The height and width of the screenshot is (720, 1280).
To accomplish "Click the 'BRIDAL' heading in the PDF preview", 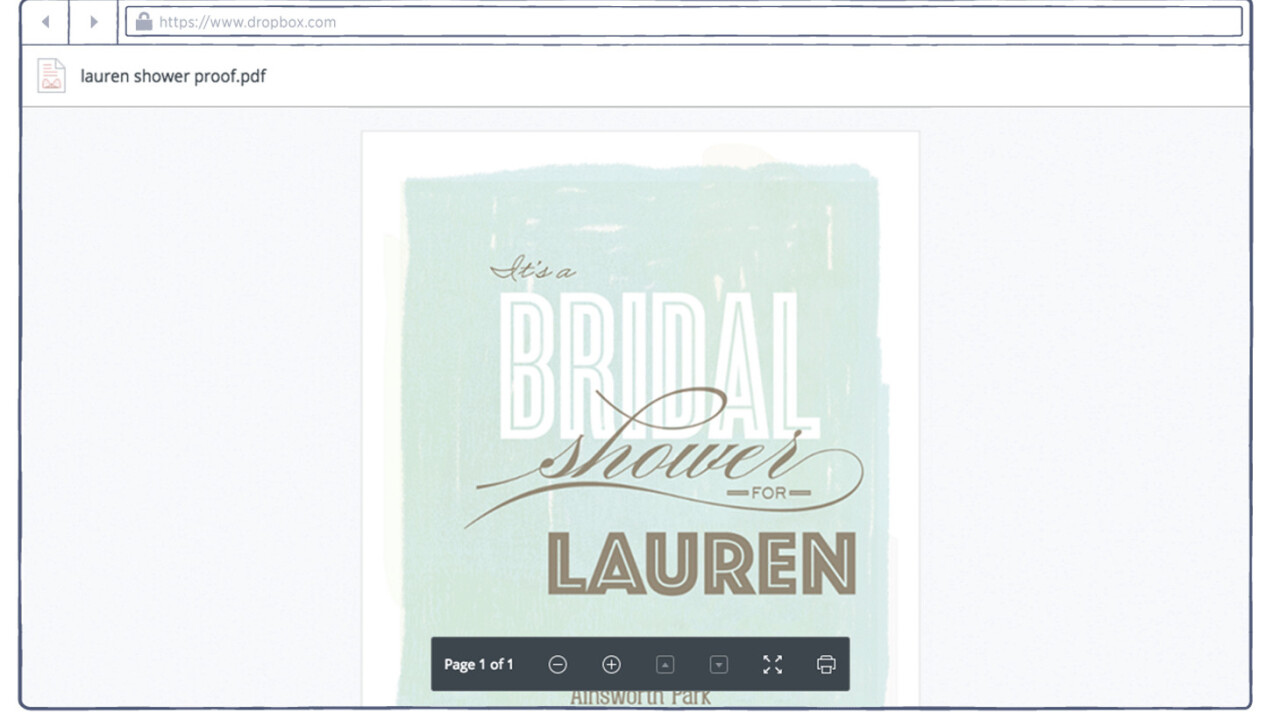I will pos(658,365).
